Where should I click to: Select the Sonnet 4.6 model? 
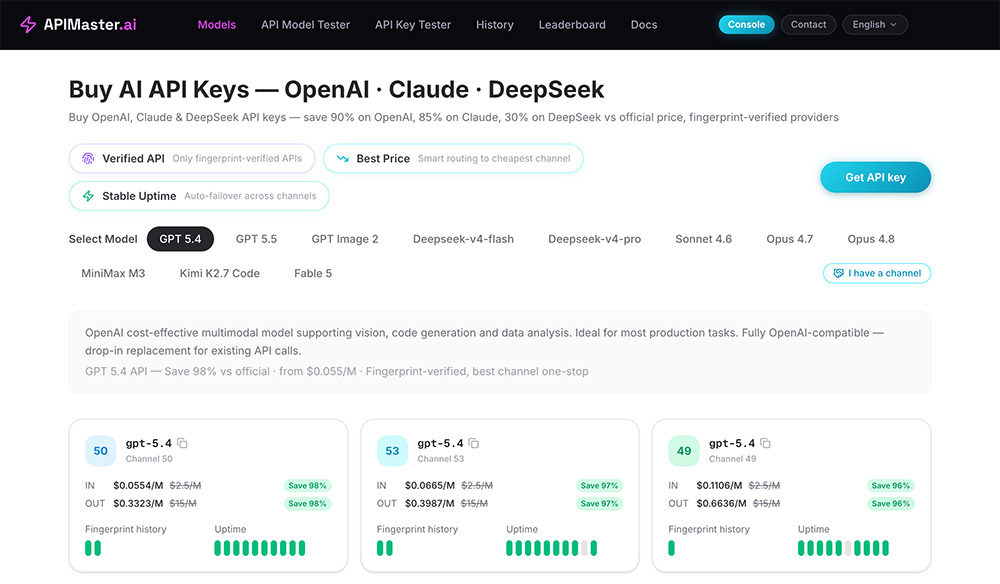click(x=703, y=239)
